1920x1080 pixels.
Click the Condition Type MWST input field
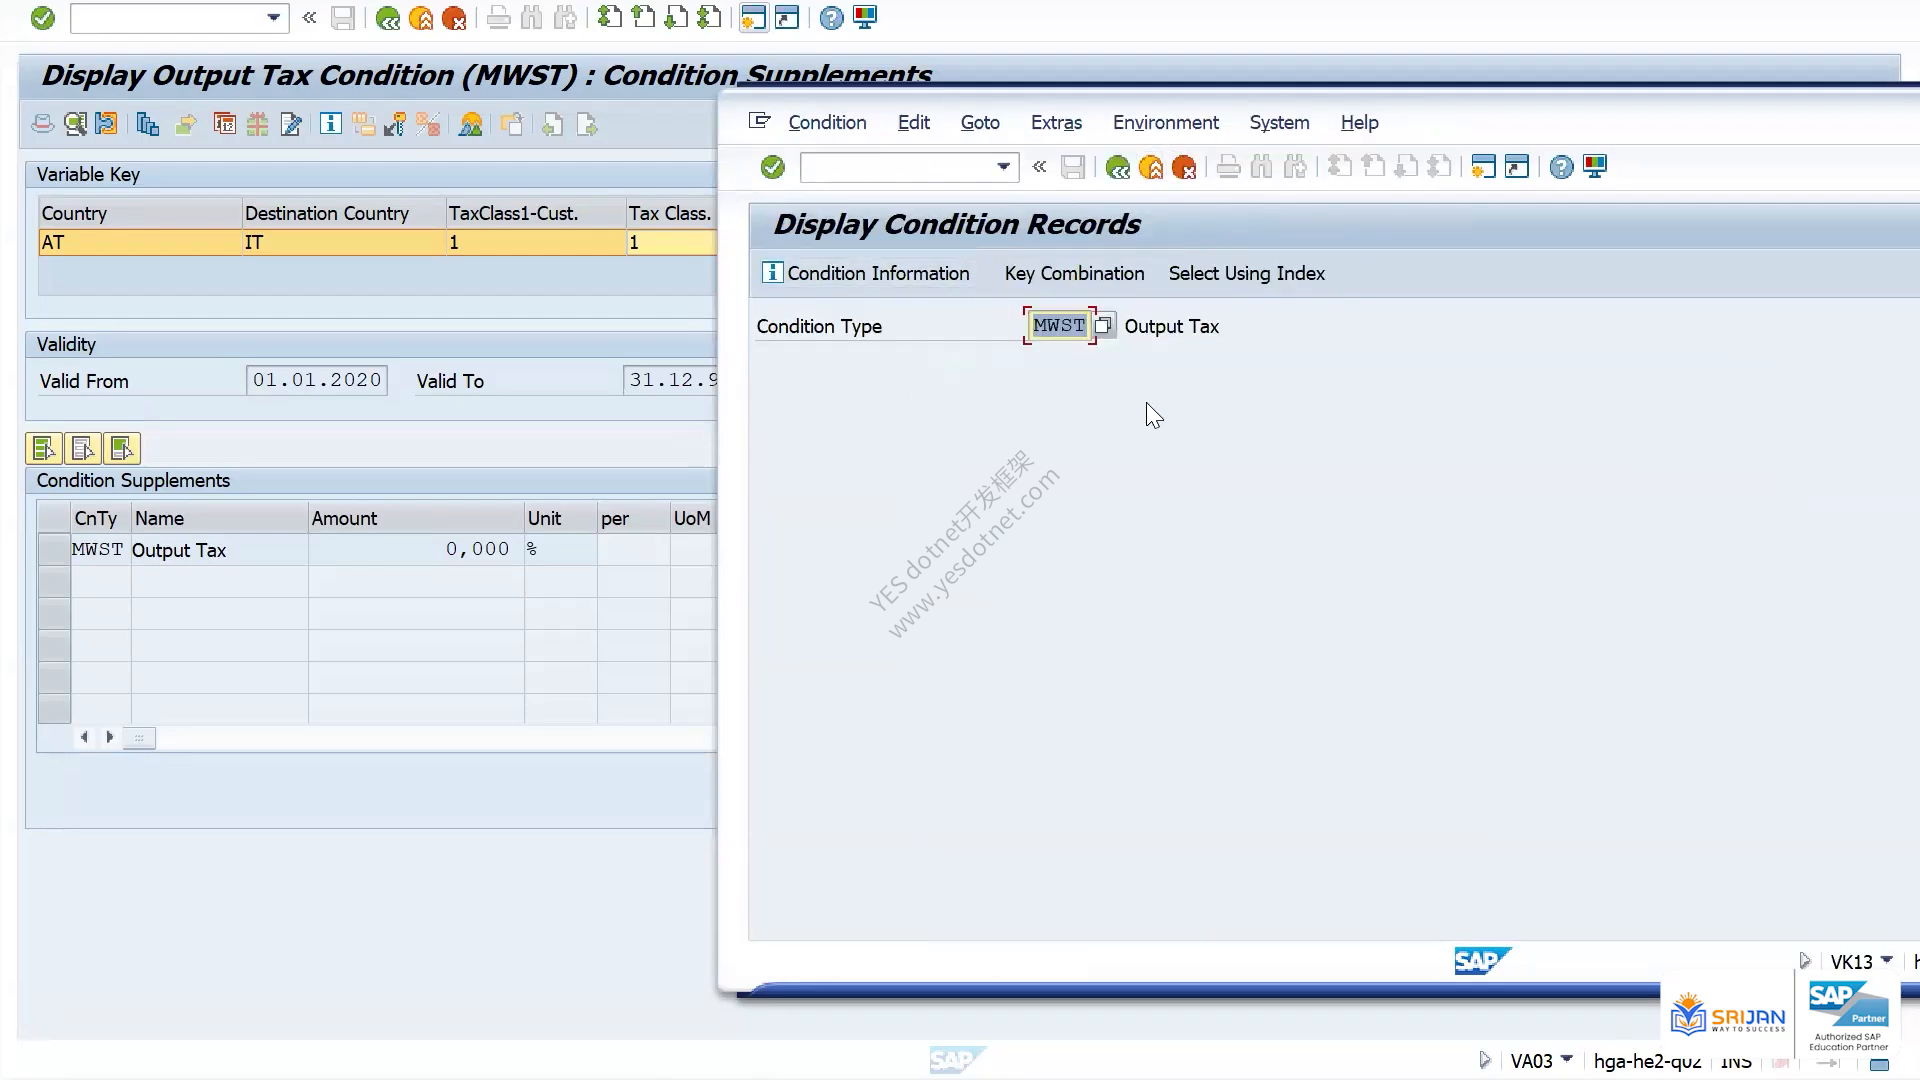pyautogui.click(x=1059, y=326)
